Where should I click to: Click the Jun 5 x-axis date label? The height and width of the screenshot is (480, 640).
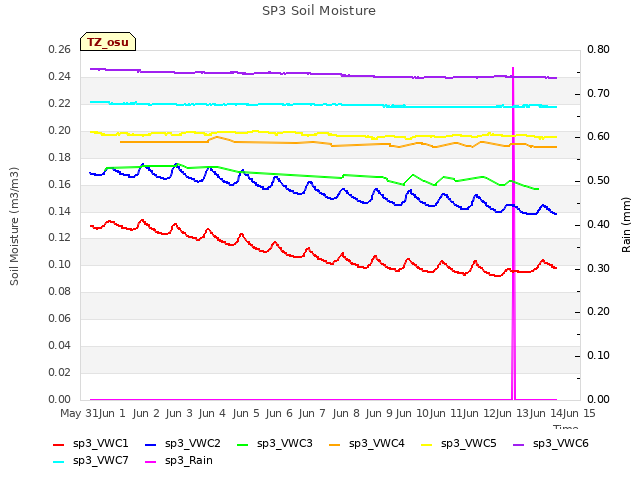(246, 413)
